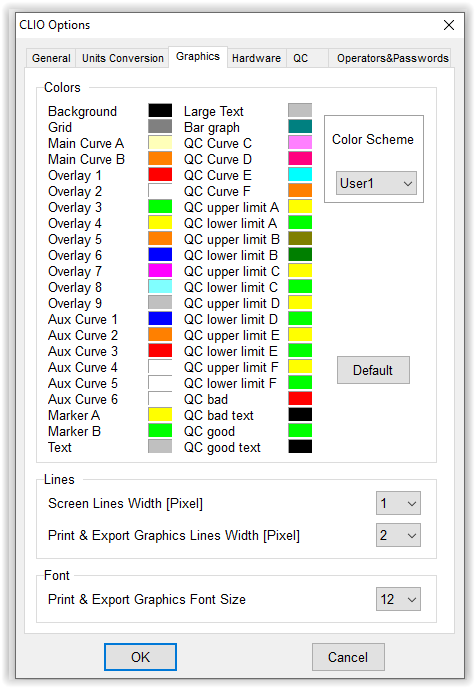Edit the QC bad text swatch
Image resolution: width=475 pixels, height=688 pixels.
(x=300, y=415)
